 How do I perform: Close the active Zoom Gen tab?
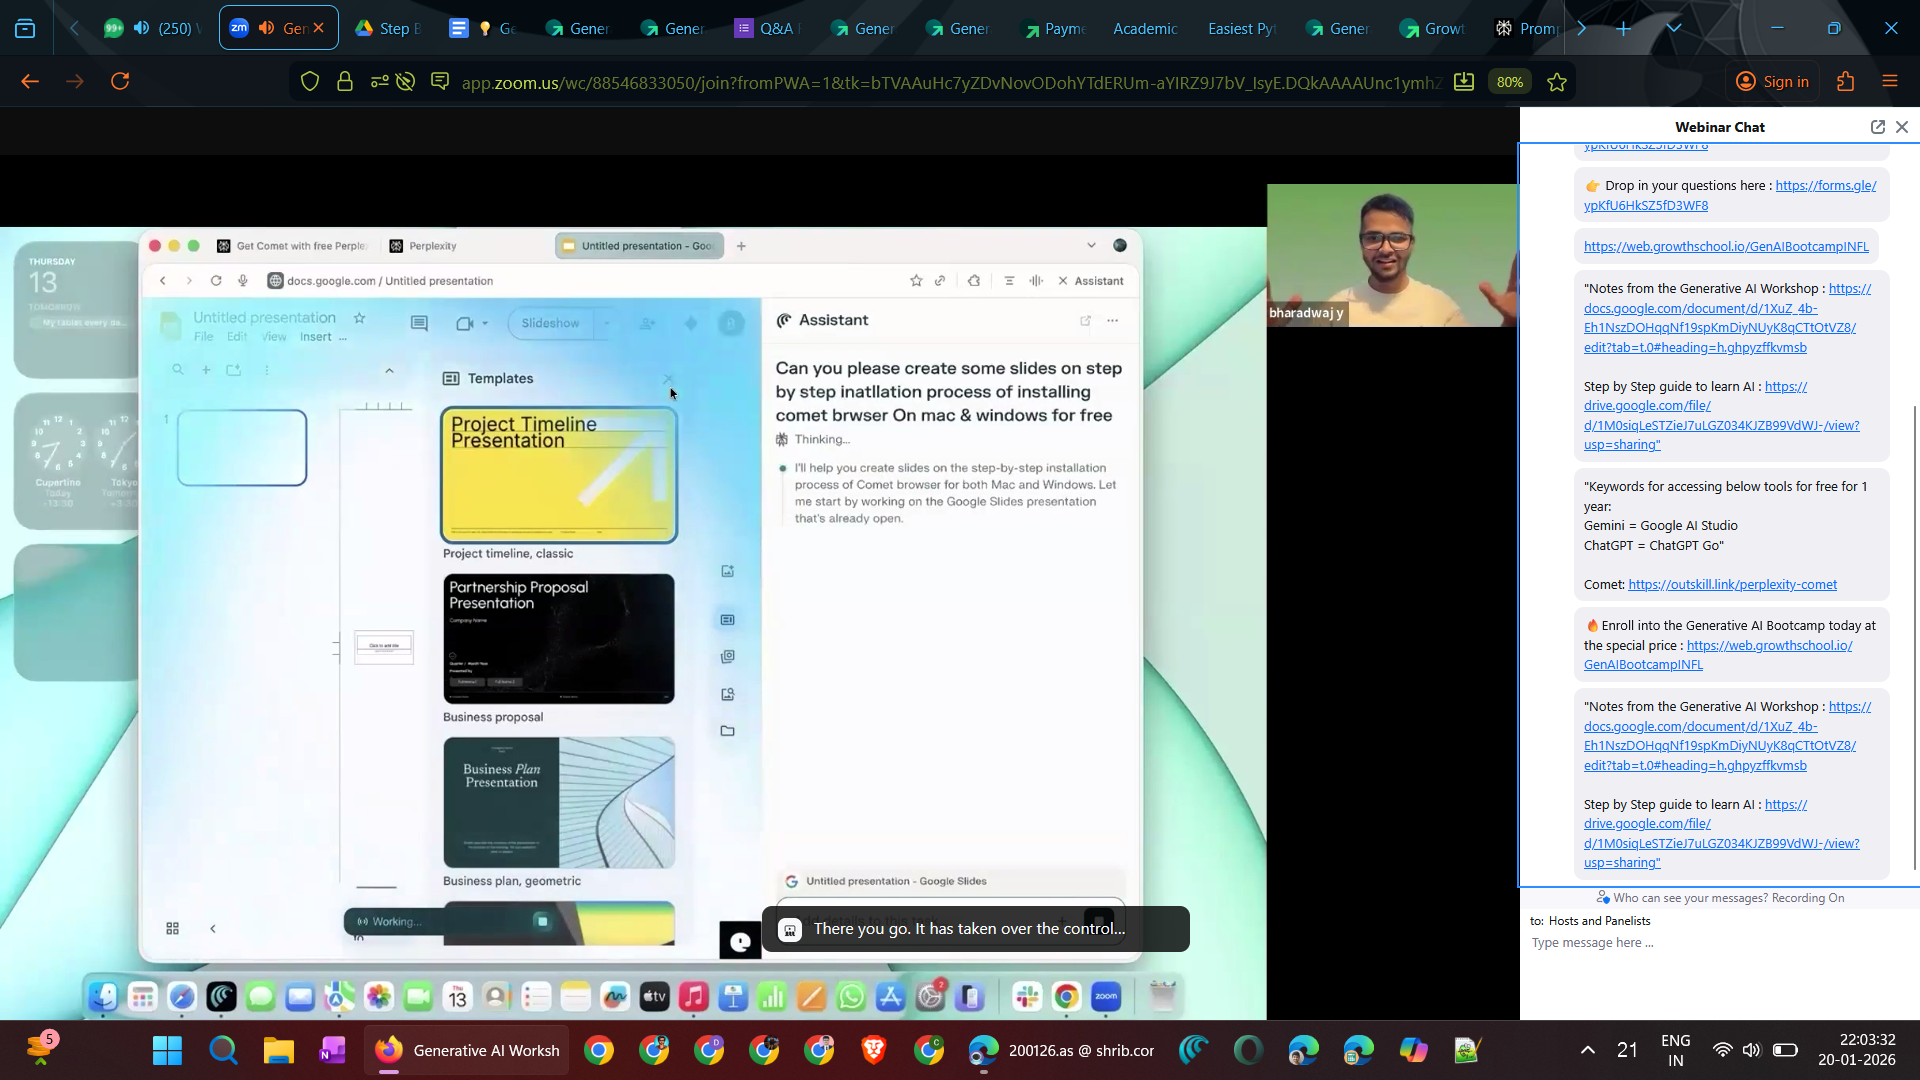319,28
